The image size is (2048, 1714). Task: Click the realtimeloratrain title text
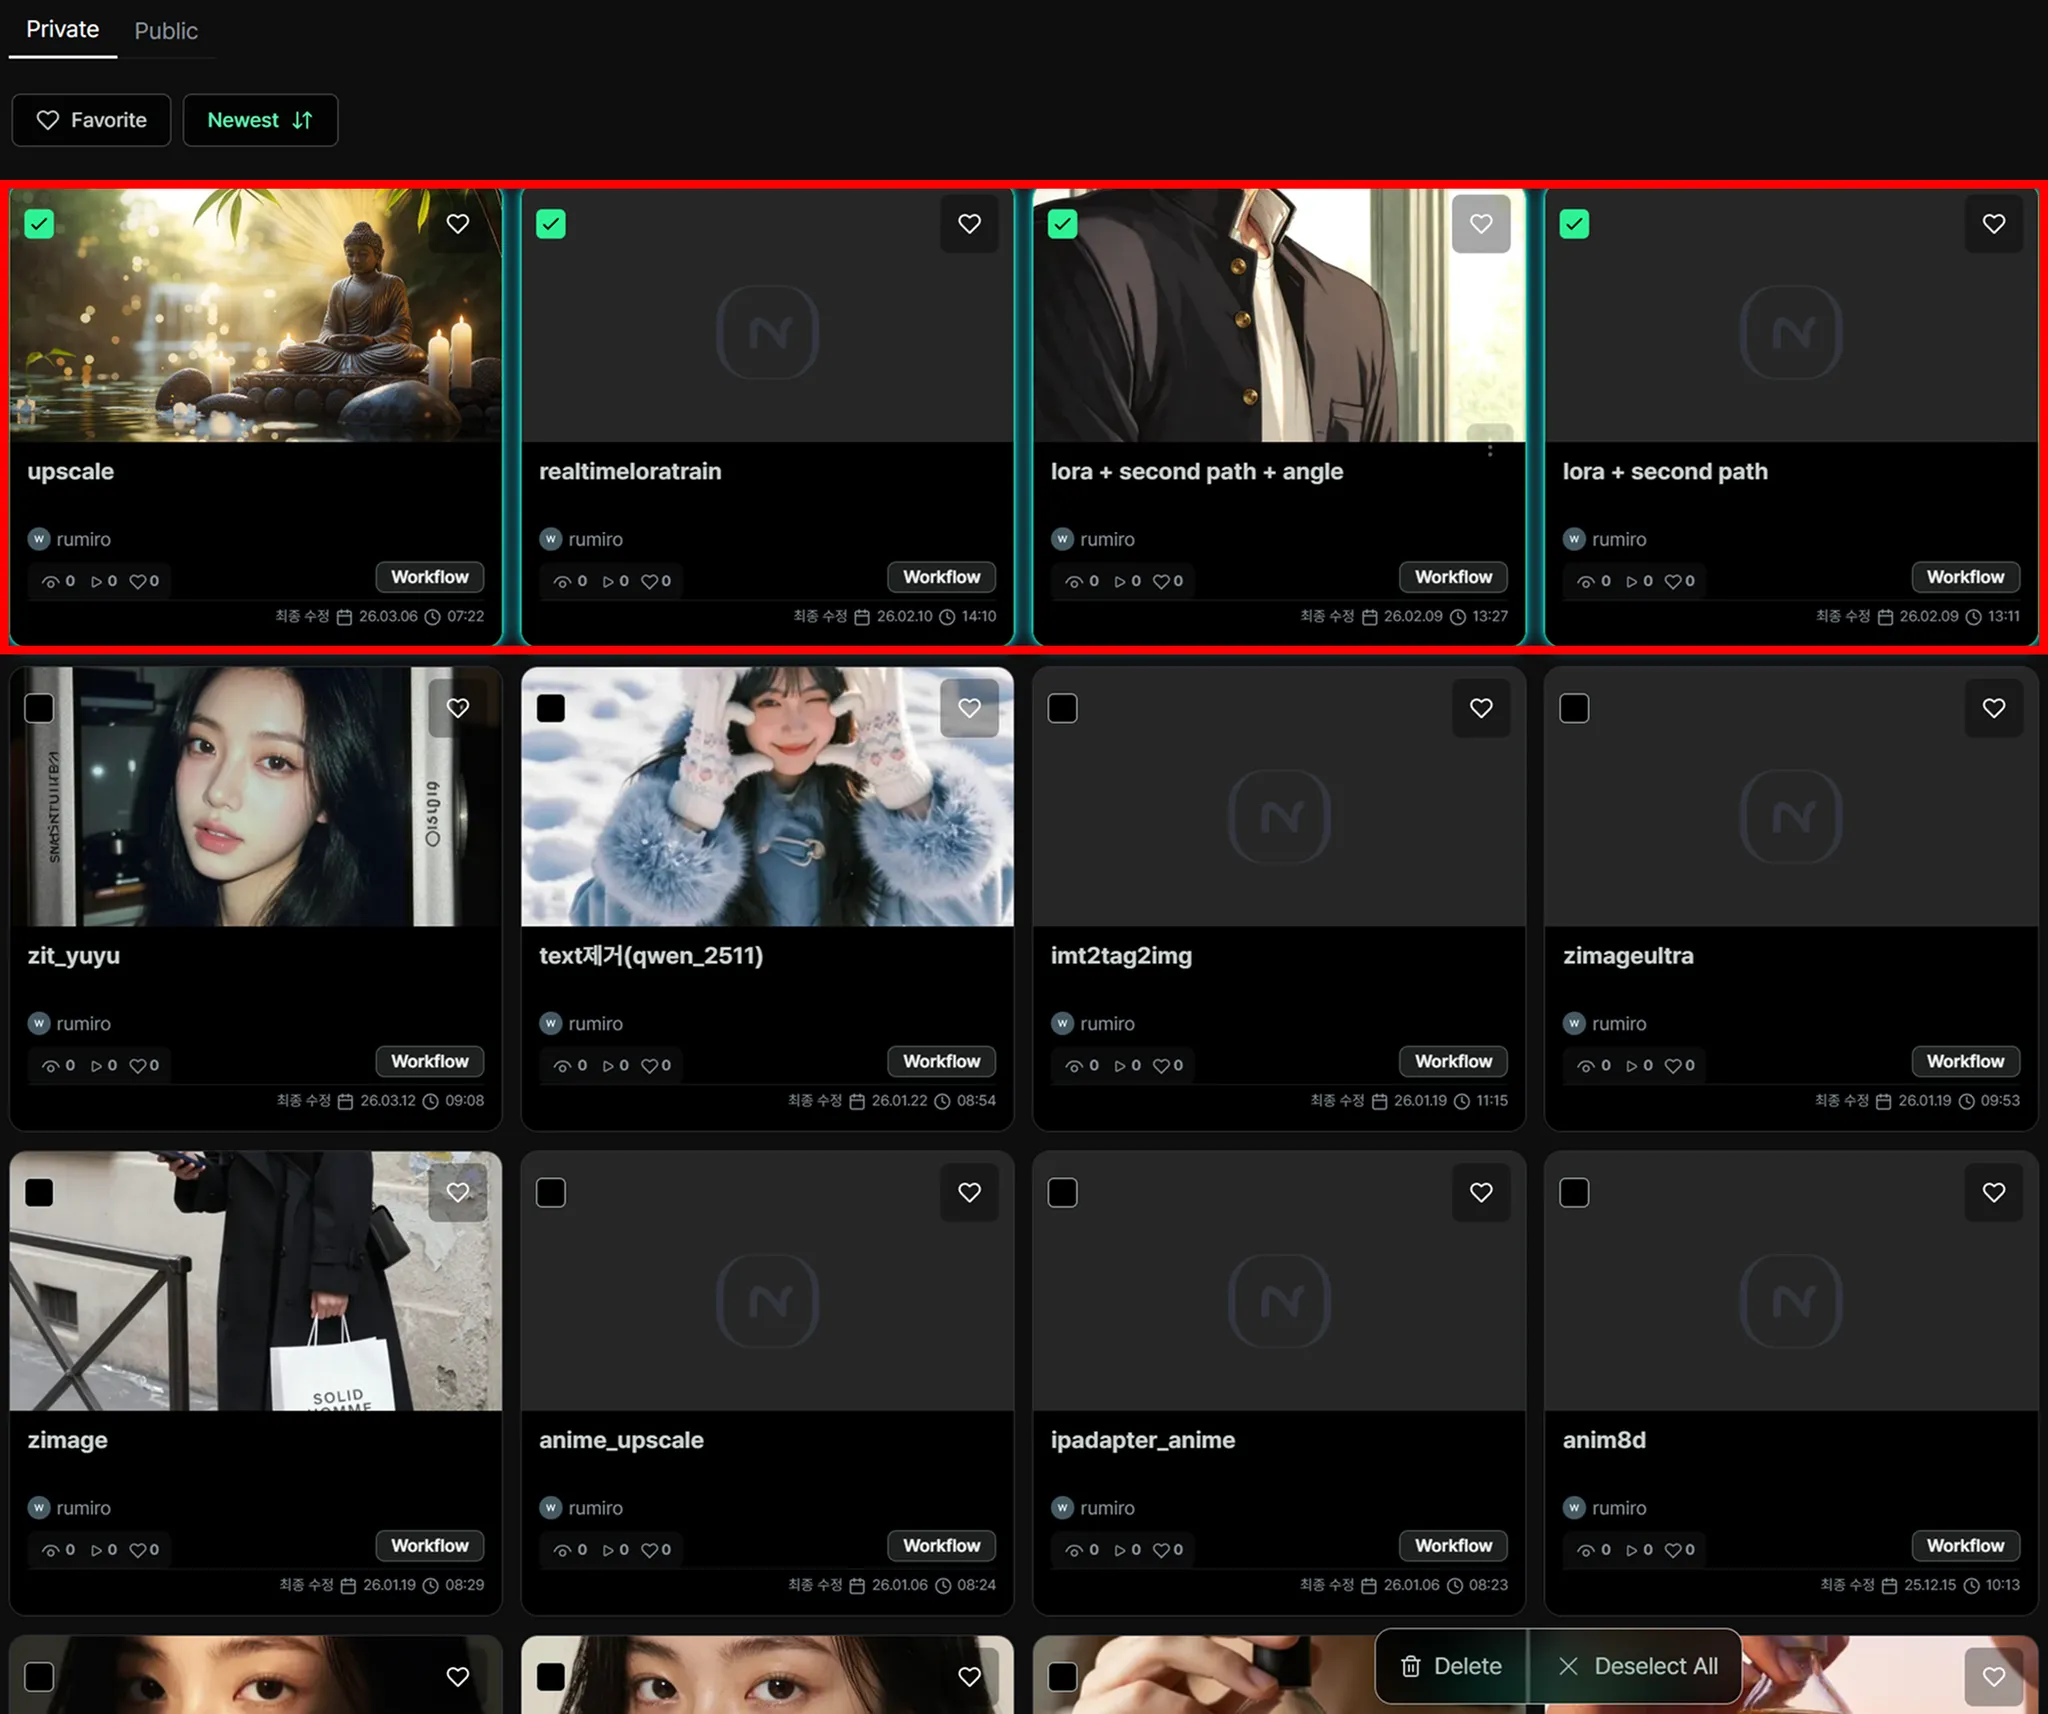[630, 471]
